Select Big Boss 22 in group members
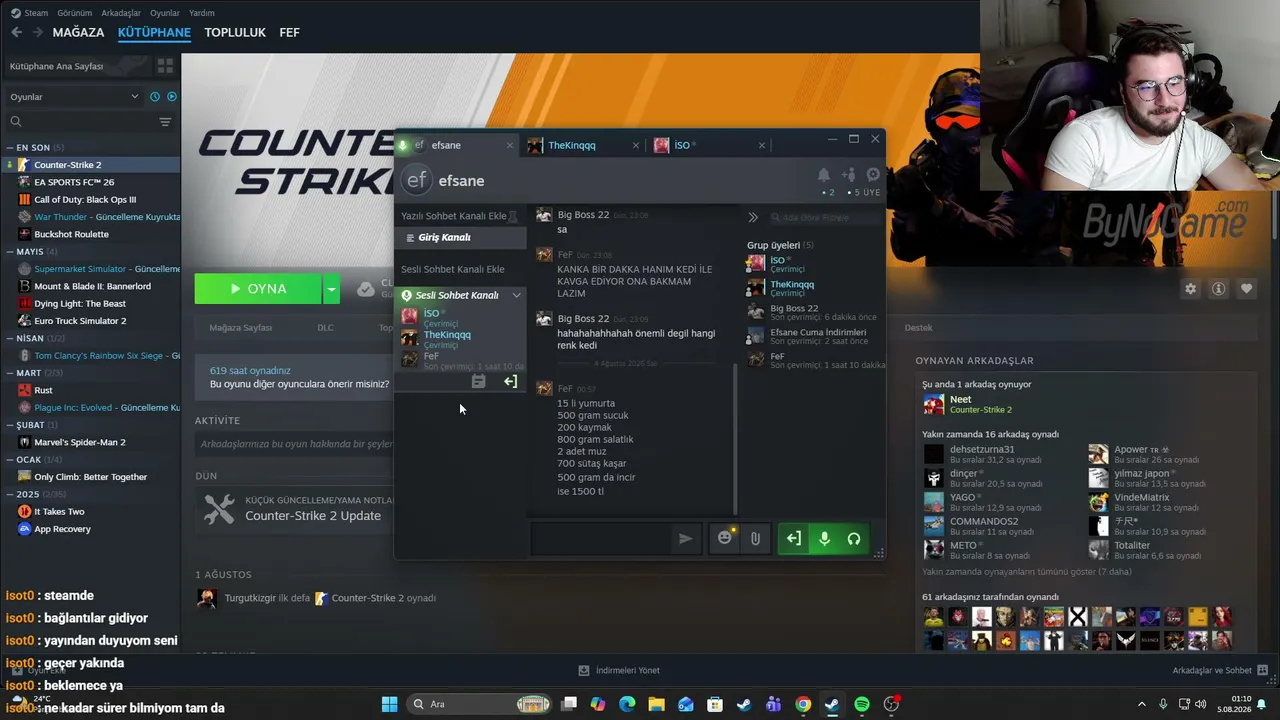Screen dimensions: 1280x720 tap(815, 312)
